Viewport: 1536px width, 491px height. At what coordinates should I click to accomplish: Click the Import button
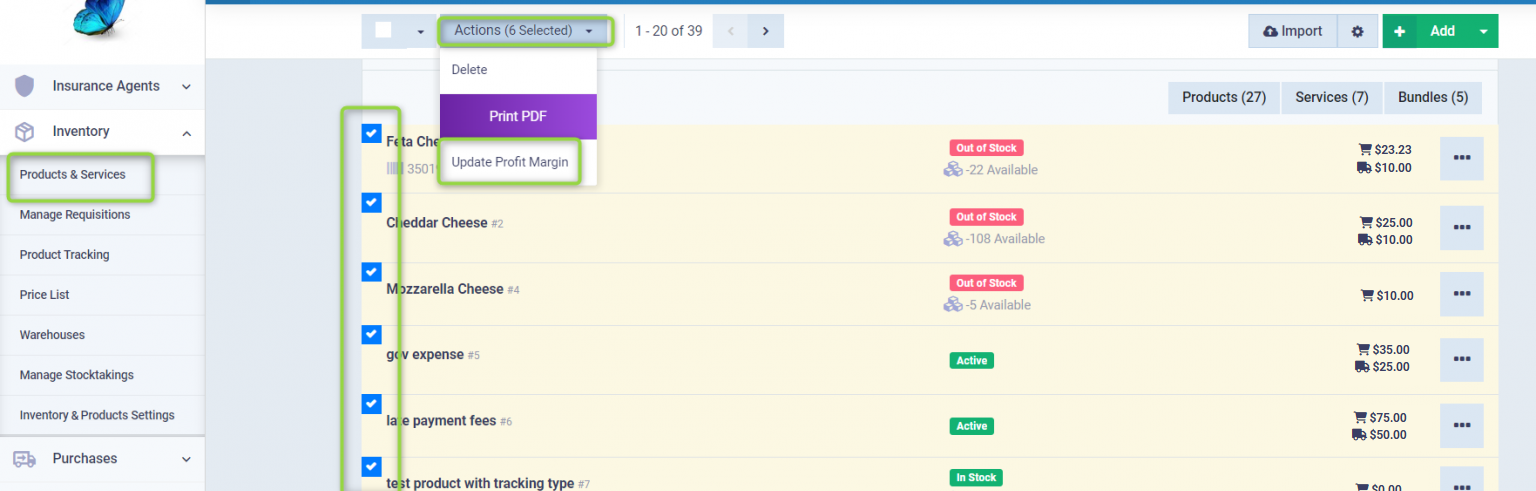pyautogui.click(x=1293, y=32)
